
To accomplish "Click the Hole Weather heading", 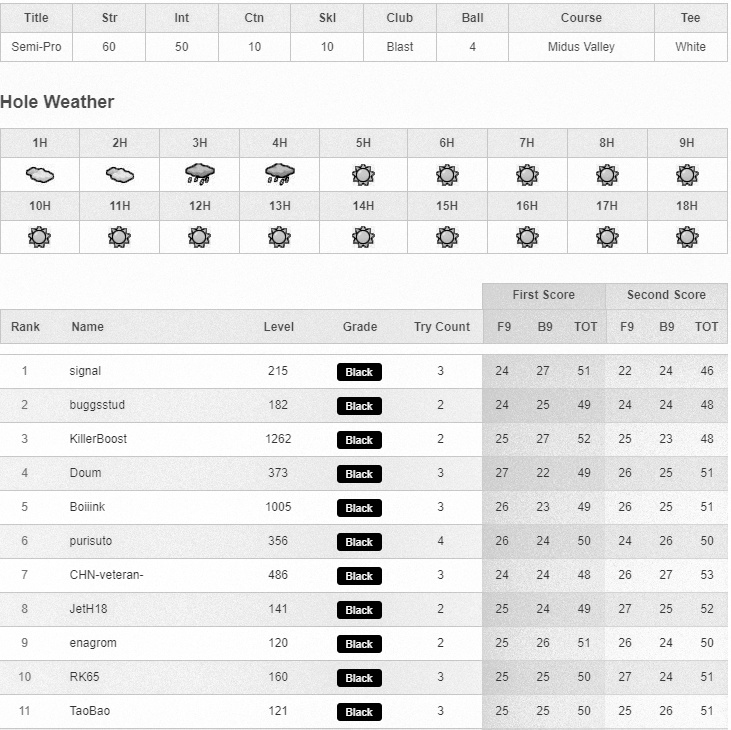I will coord(57,102).
